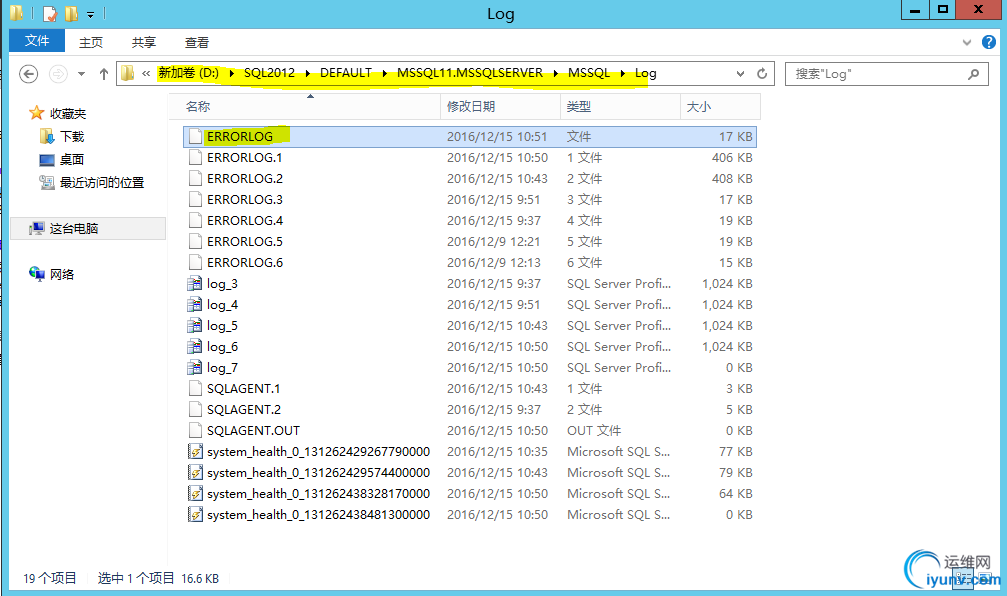Open 桌面 in navigation pane

(x=72, y=160)
